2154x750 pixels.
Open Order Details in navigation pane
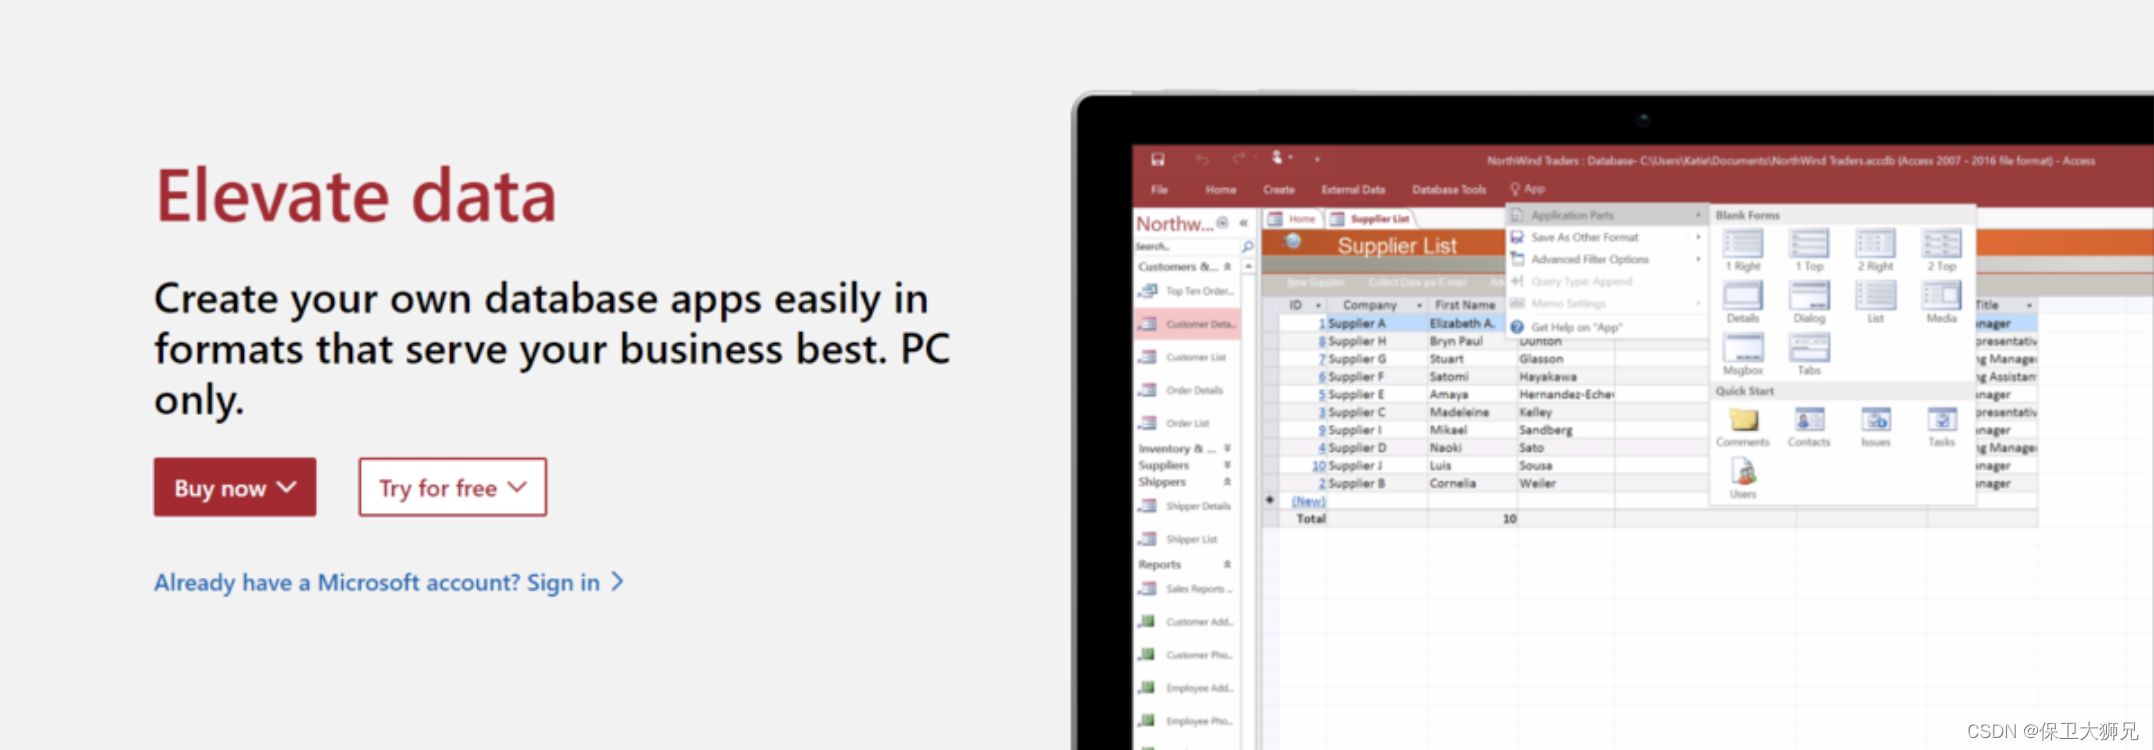pos(1187,390)
